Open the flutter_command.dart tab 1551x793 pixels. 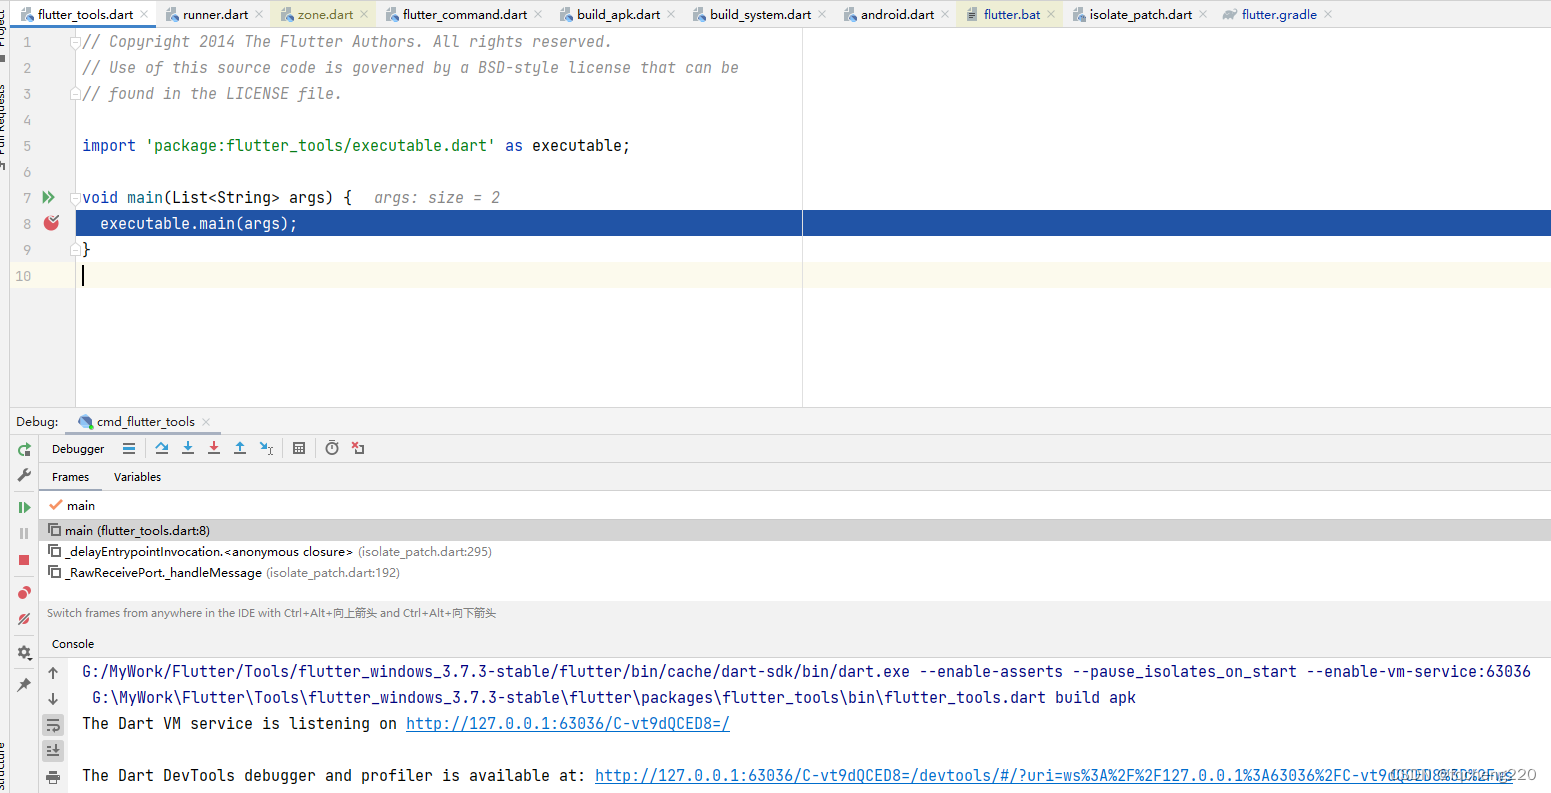click(x=465, y=14)
